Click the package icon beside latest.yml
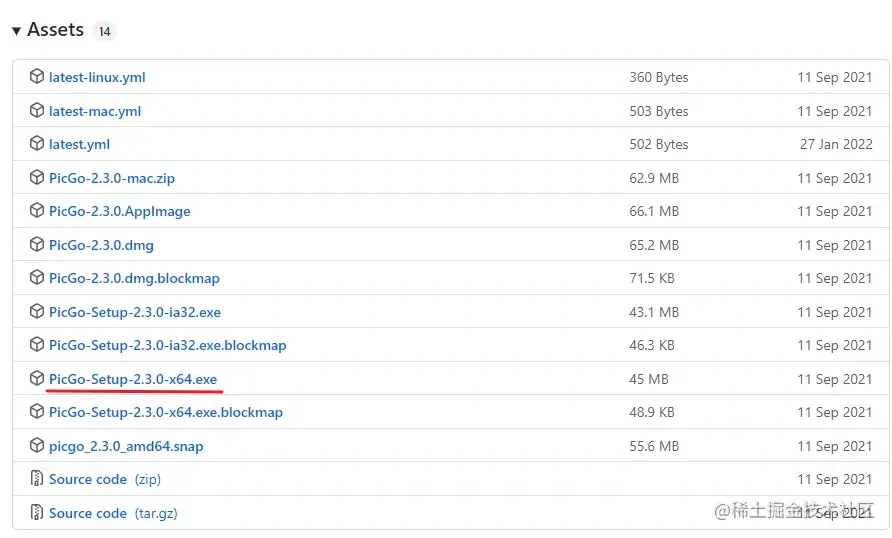 [x=36, y=143]
